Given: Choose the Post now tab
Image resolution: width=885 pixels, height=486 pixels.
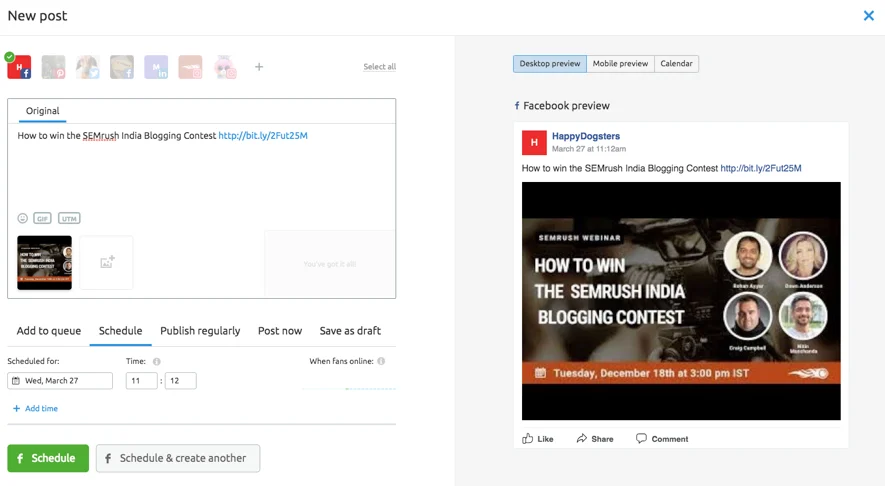Looking at the screenshot, I should pos(280,331).
